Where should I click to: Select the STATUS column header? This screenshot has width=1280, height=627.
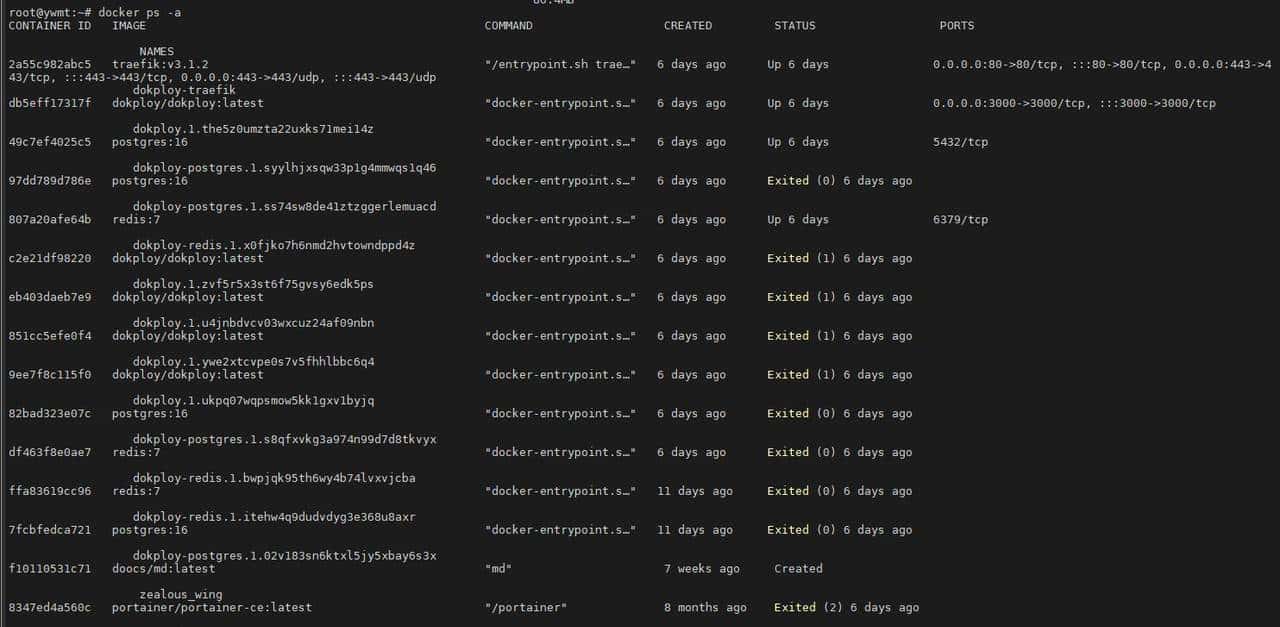[x=794, y=25]
